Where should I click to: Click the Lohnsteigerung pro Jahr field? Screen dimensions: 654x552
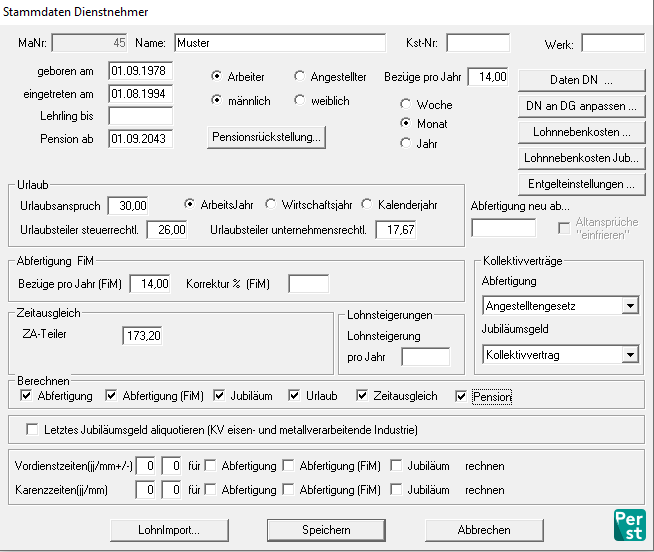pos(426,357)
